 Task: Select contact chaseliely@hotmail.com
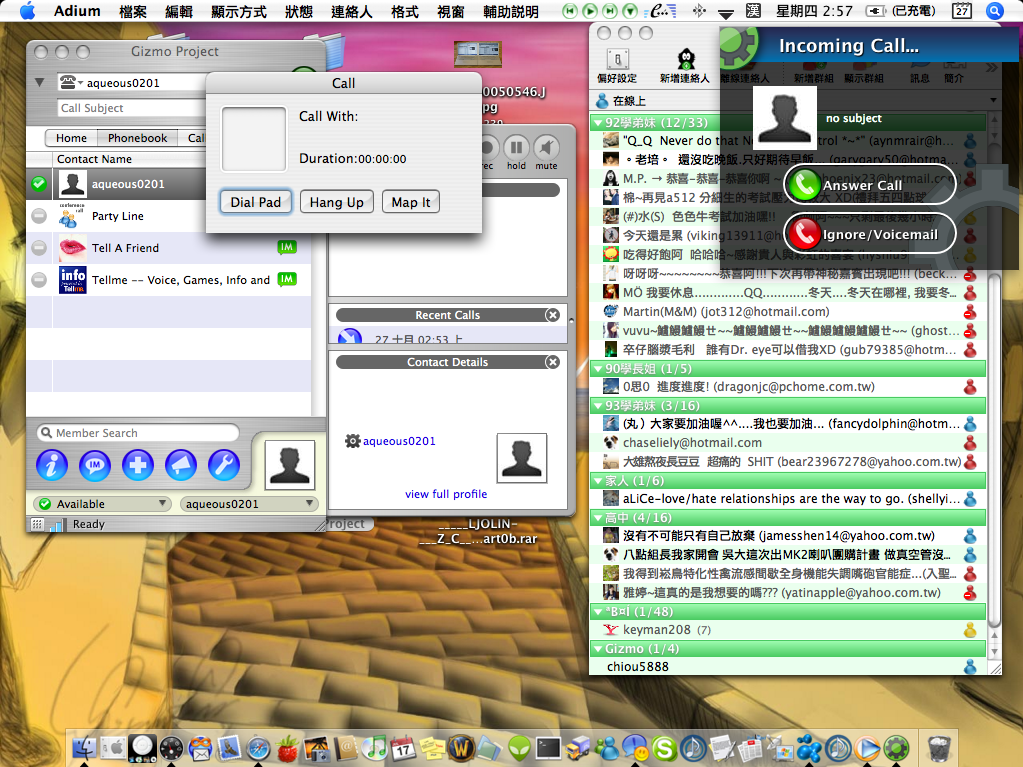[x=787, y=442]
